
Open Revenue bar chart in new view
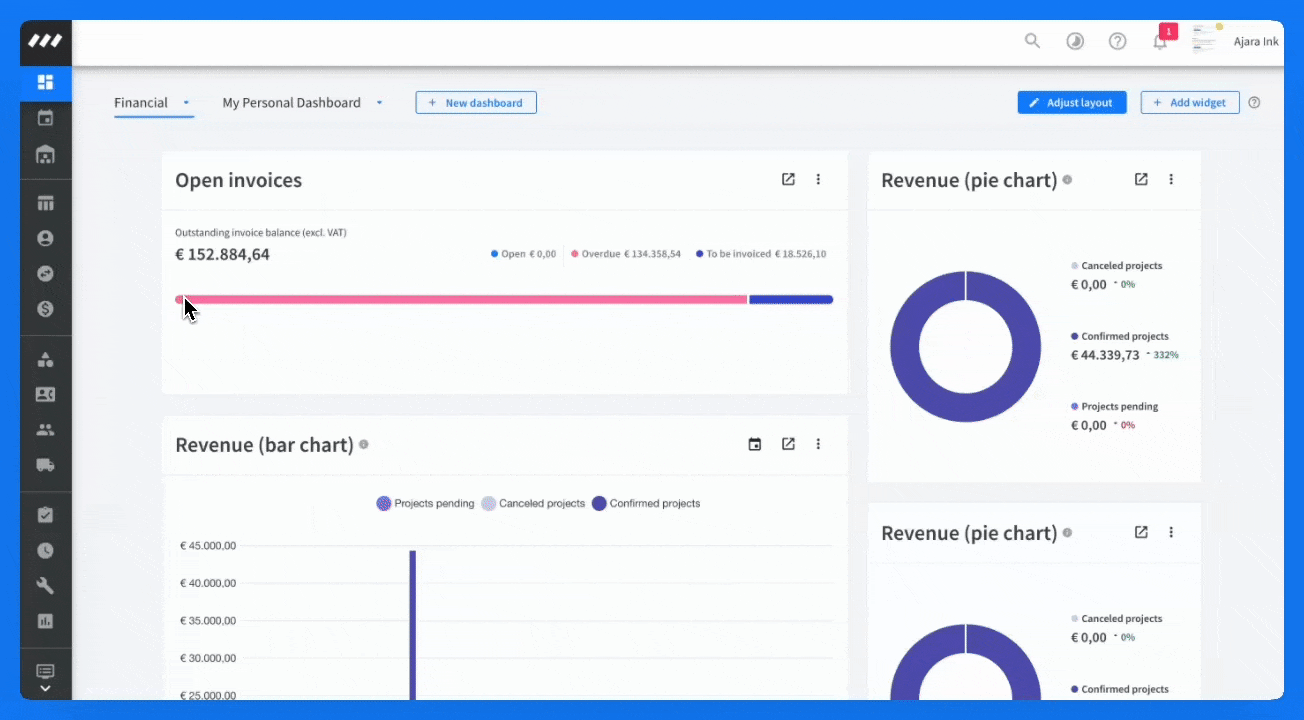pos(788,444)
